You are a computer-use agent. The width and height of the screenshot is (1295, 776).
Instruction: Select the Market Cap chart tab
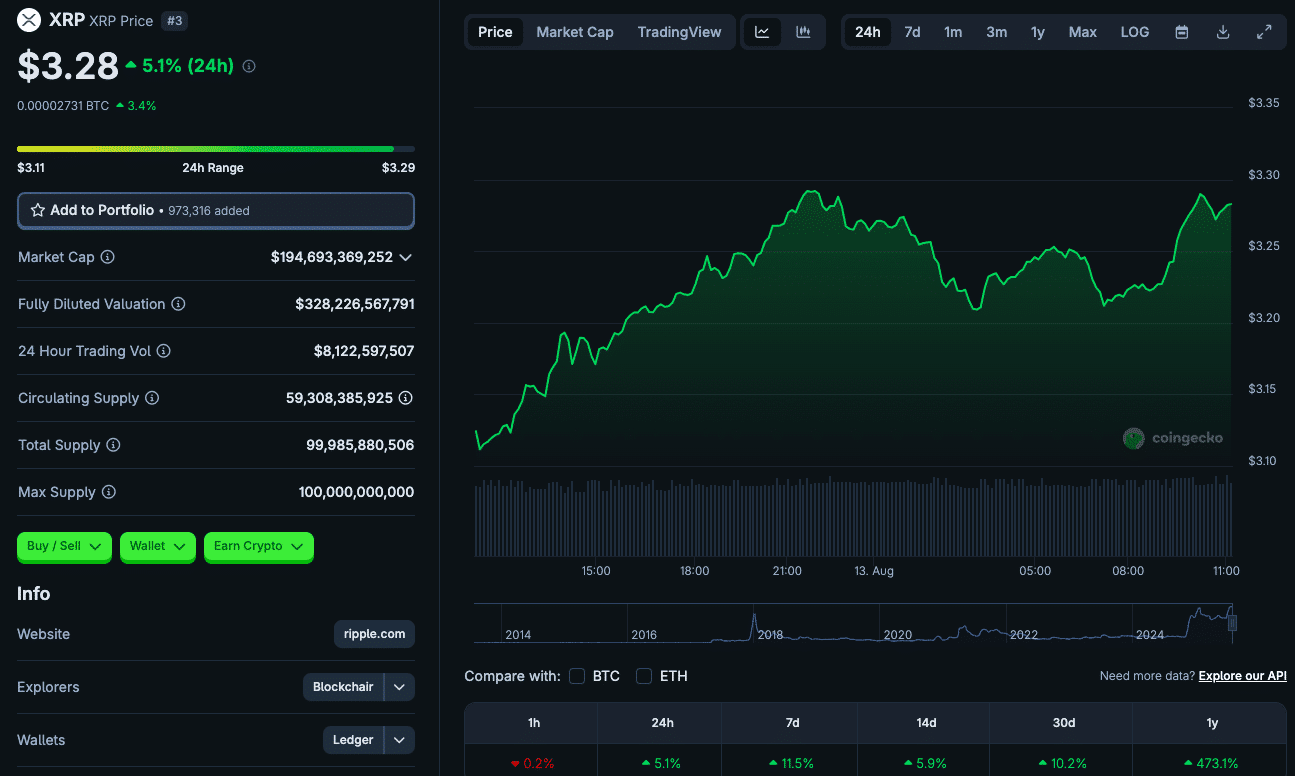[575, 32]
